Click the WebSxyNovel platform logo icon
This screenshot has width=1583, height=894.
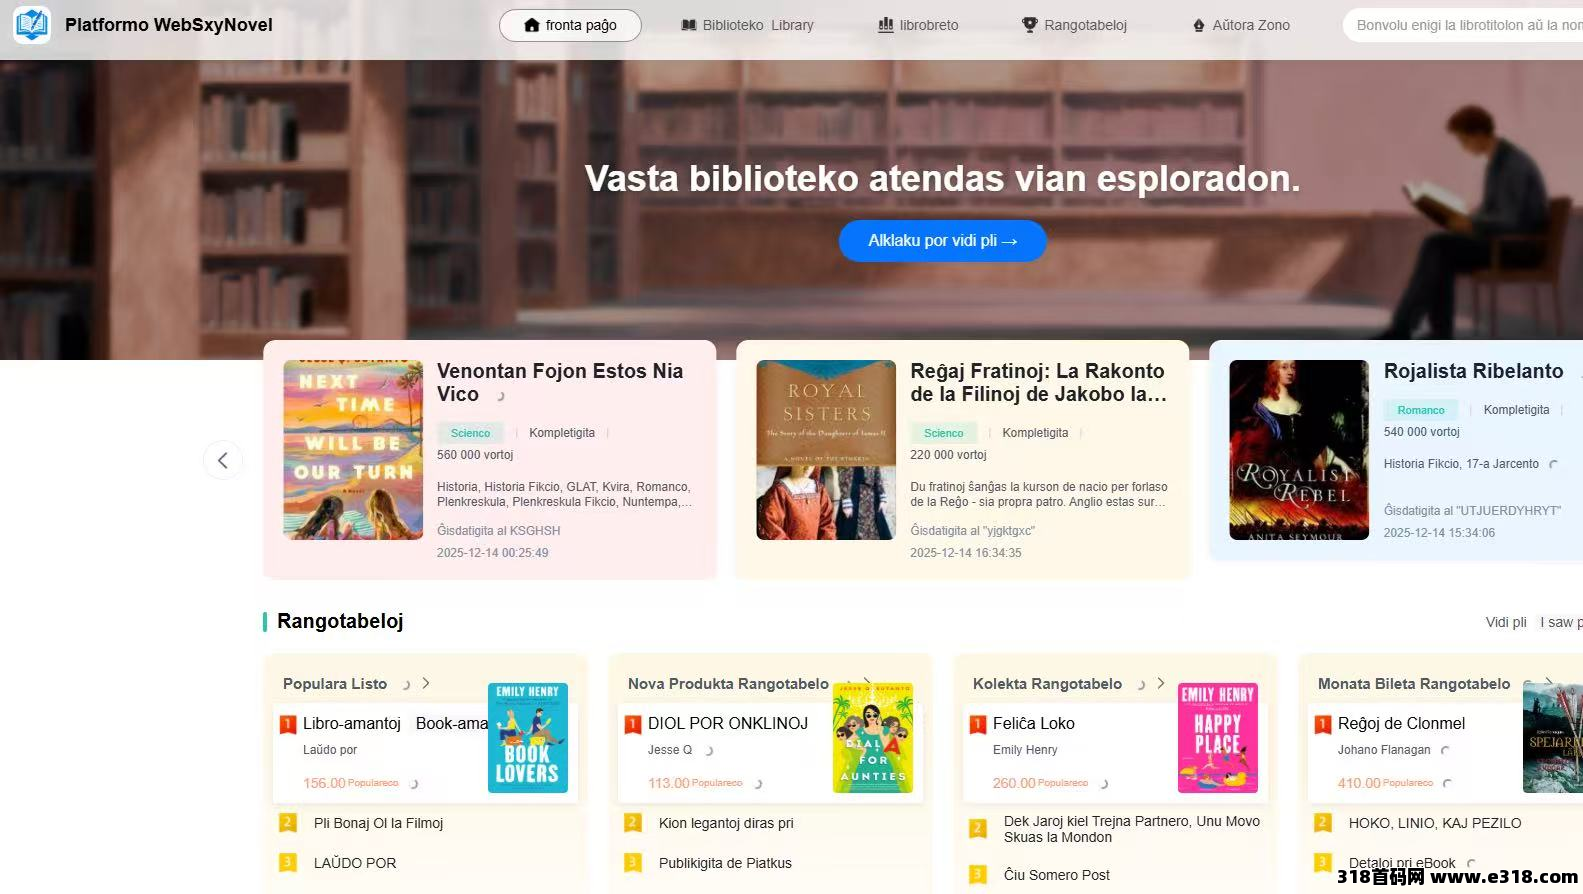click(32, 24)
